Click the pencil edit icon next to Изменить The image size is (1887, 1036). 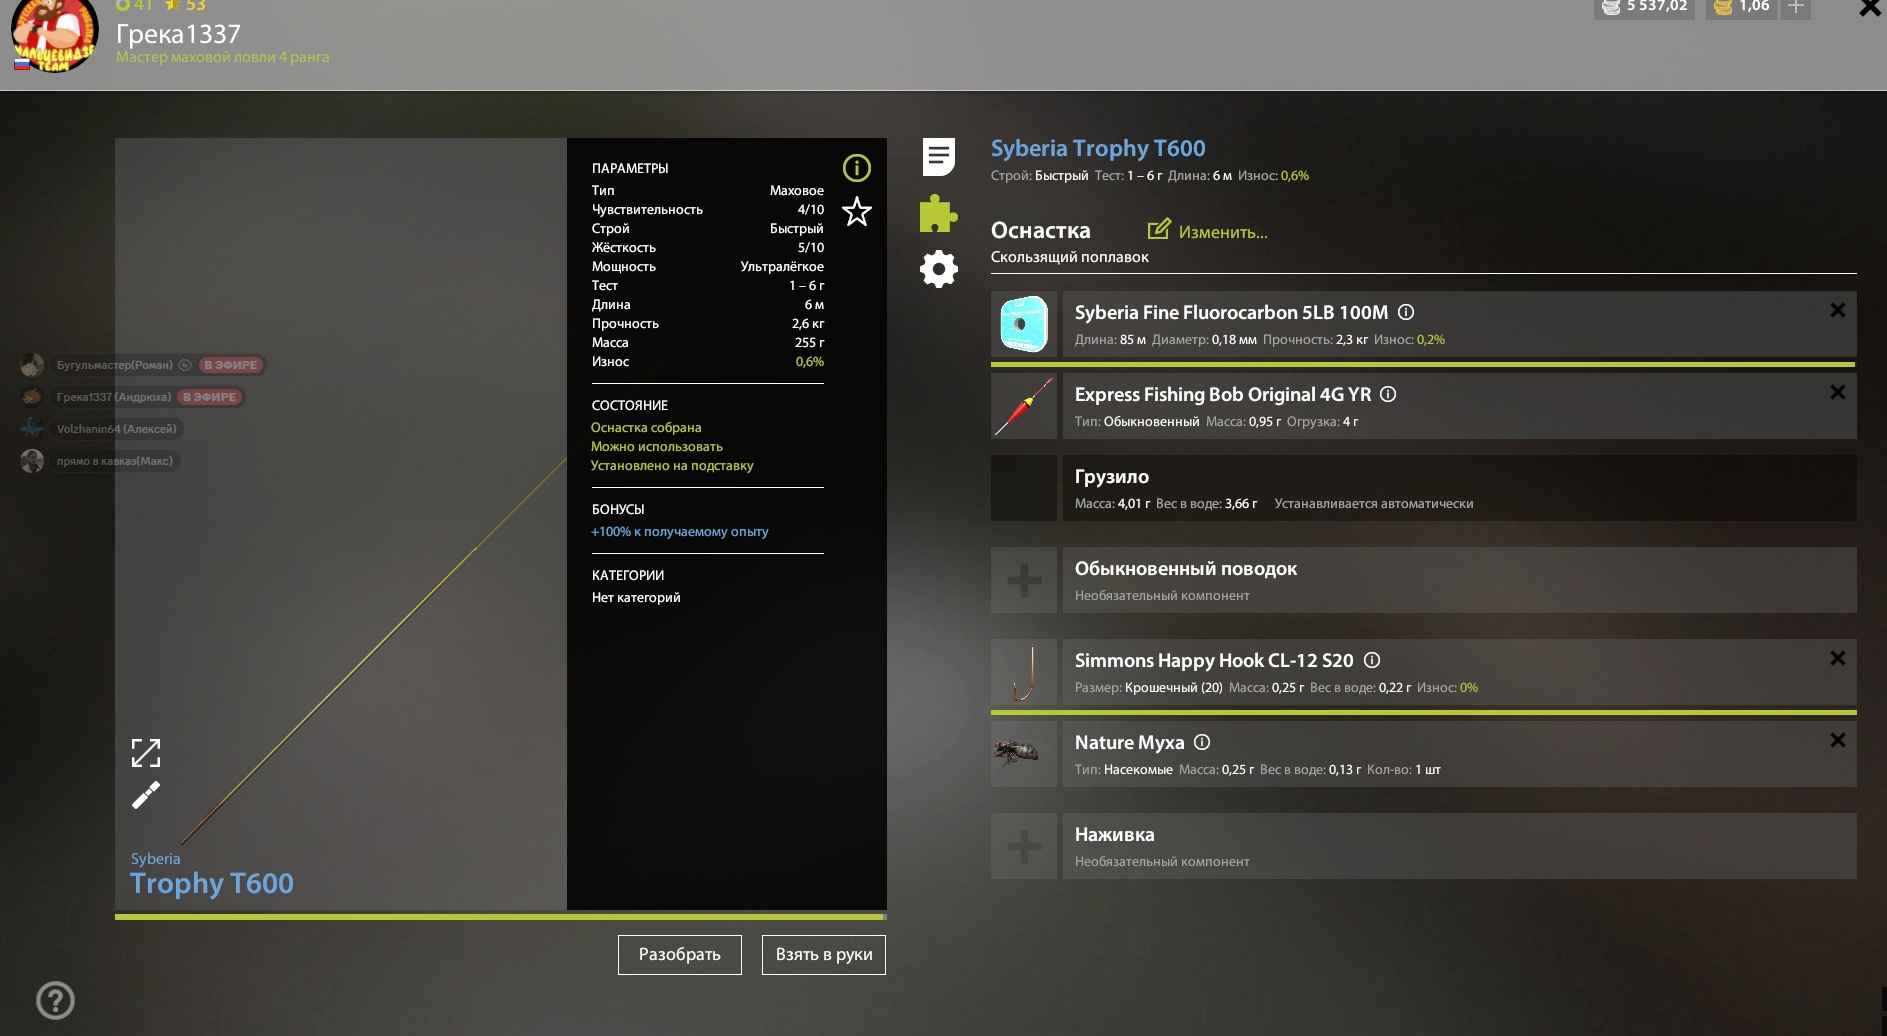[x=1159, y=229]
